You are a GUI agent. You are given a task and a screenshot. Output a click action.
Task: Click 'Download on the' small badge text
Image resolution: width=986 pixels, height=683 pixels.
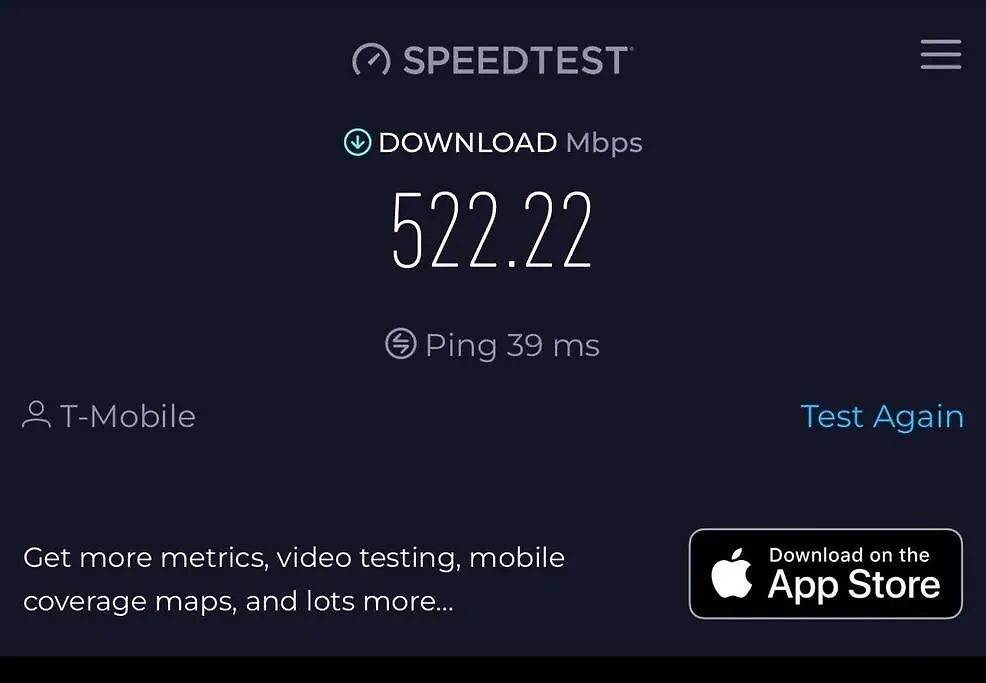849,555
